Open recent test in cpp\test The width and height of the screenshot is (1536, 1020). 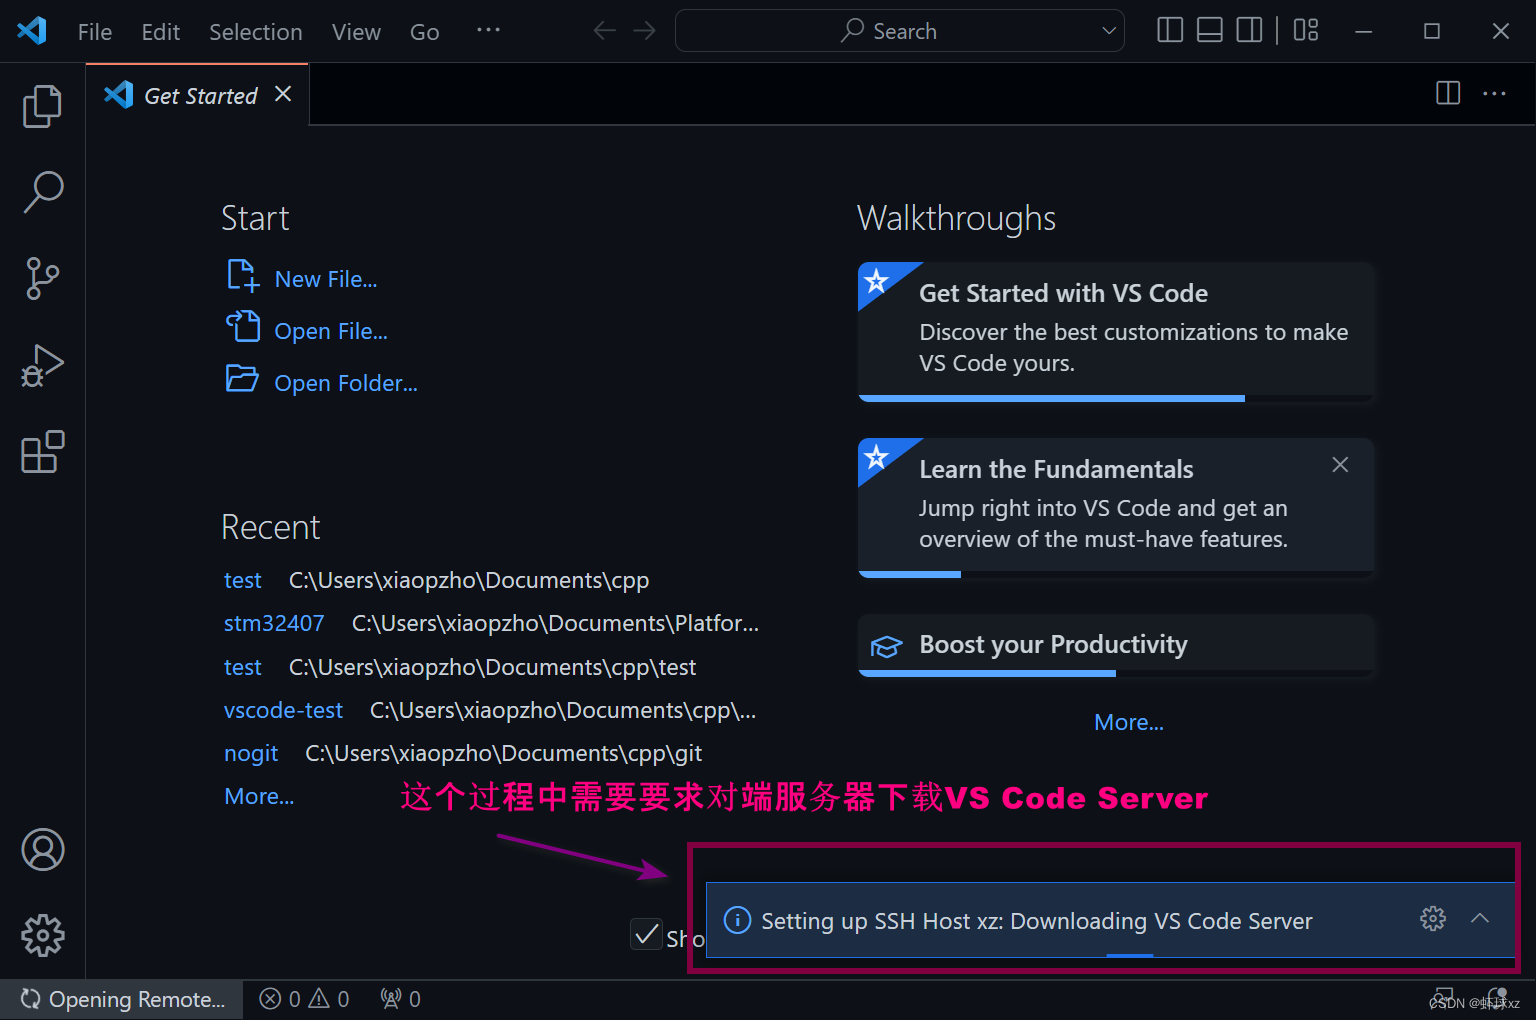pyautogui.click(x=243, y=668)
